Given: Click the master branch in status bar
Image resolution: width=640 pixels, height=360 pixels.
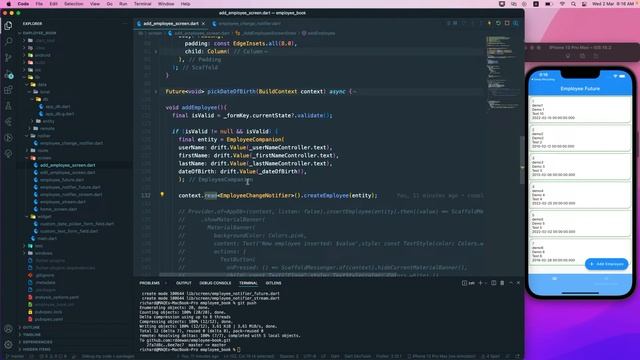Looking at the screenshot, I should pos(17,356).
